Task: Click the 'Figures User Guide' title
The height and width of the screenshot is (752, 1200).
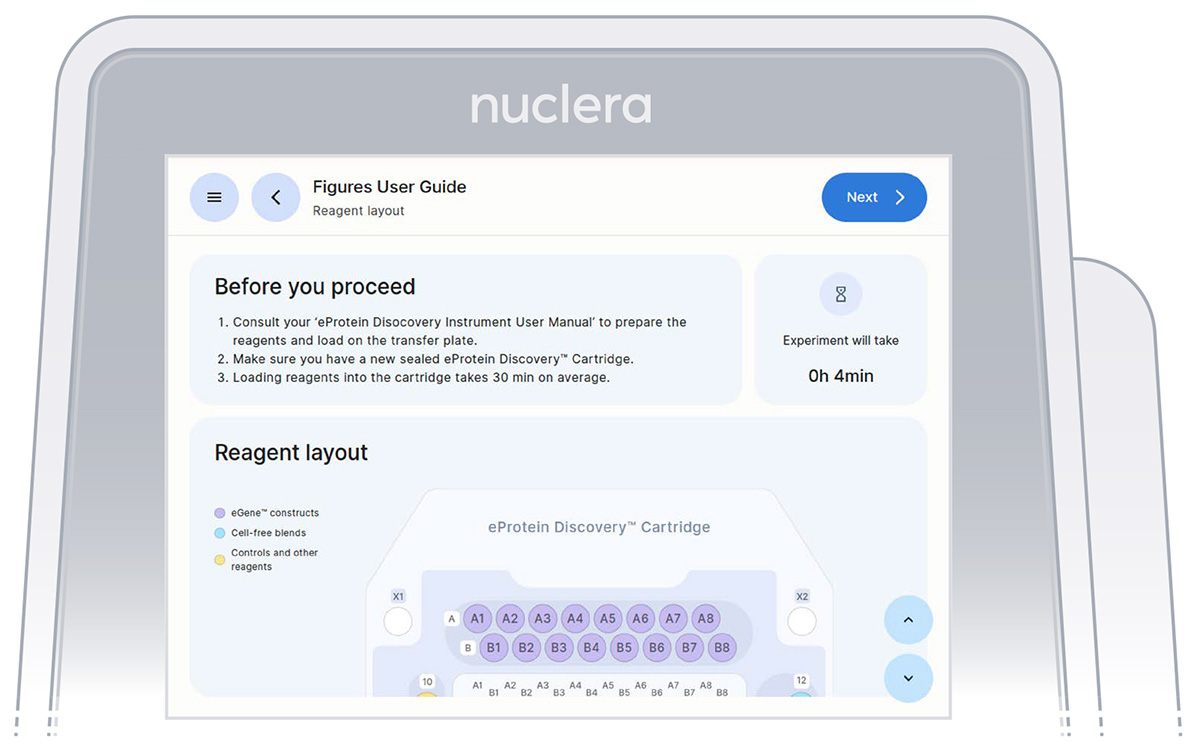Action: pos(390,187)
